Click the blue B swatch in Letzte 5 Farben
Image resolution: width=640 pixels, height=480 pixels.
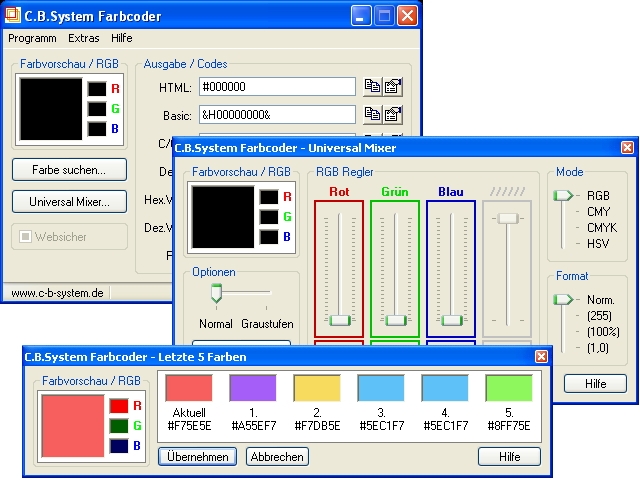point(118,448)
